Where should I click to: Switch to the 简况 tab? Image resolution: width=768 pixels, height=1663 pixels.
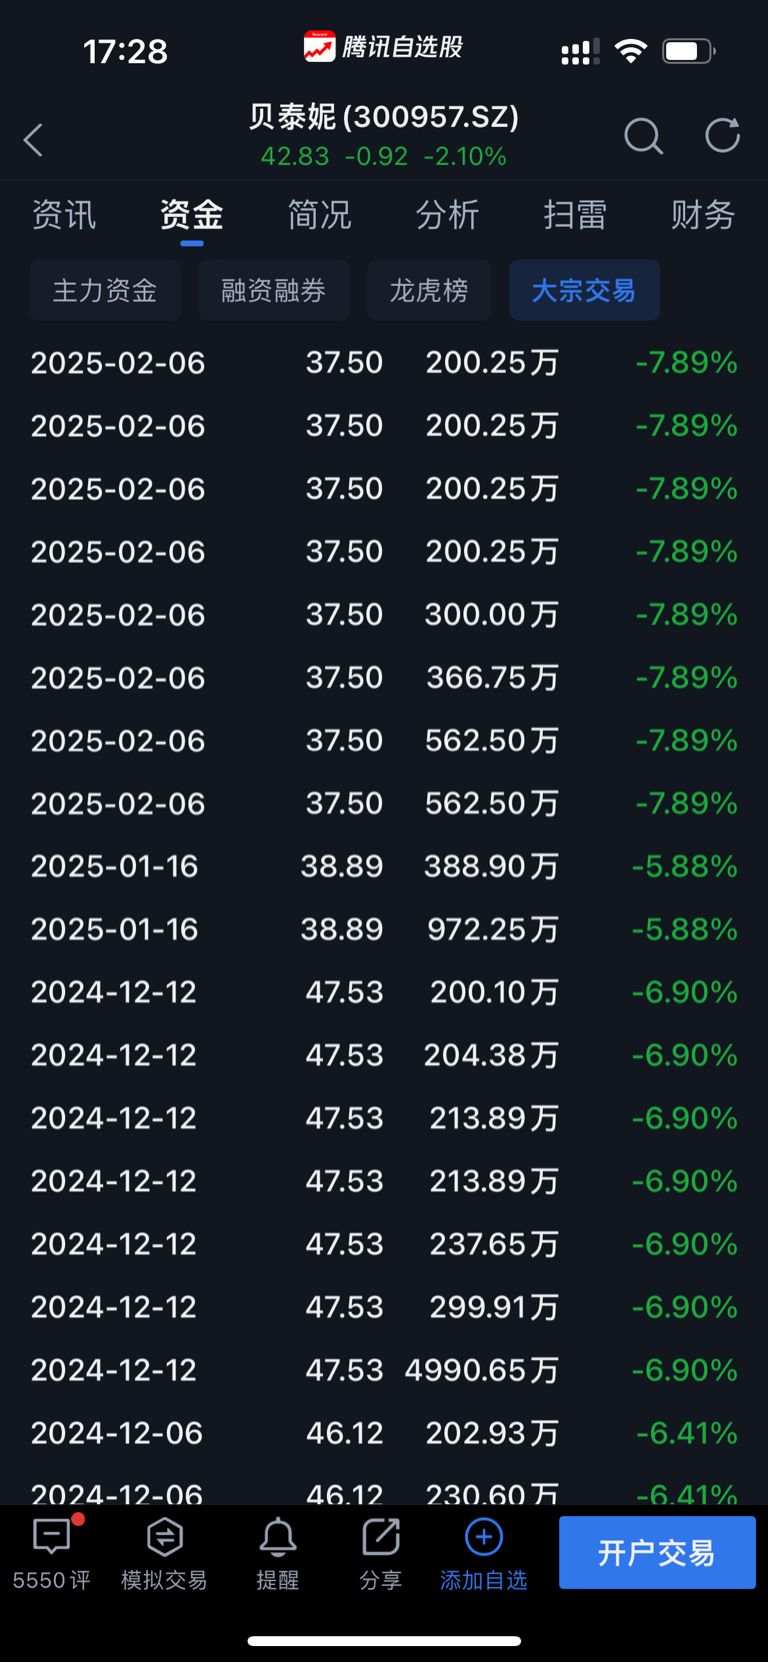(319, 214)
